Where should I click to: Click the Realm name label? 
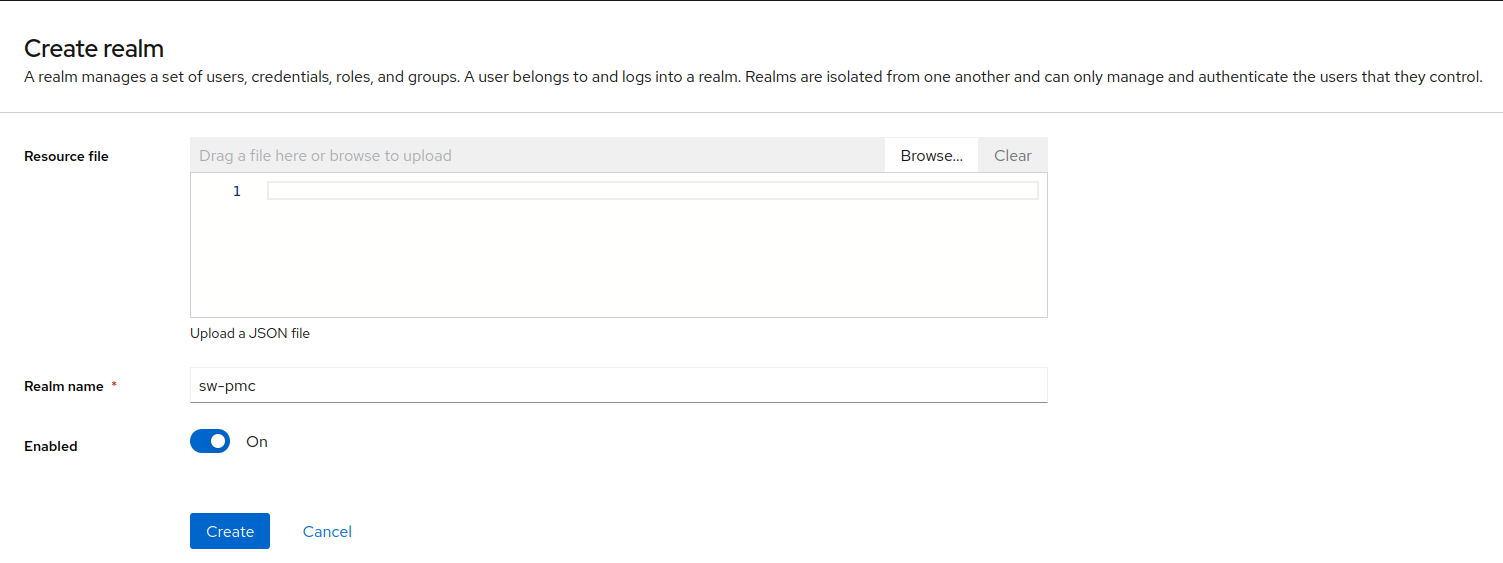[64, 386]
